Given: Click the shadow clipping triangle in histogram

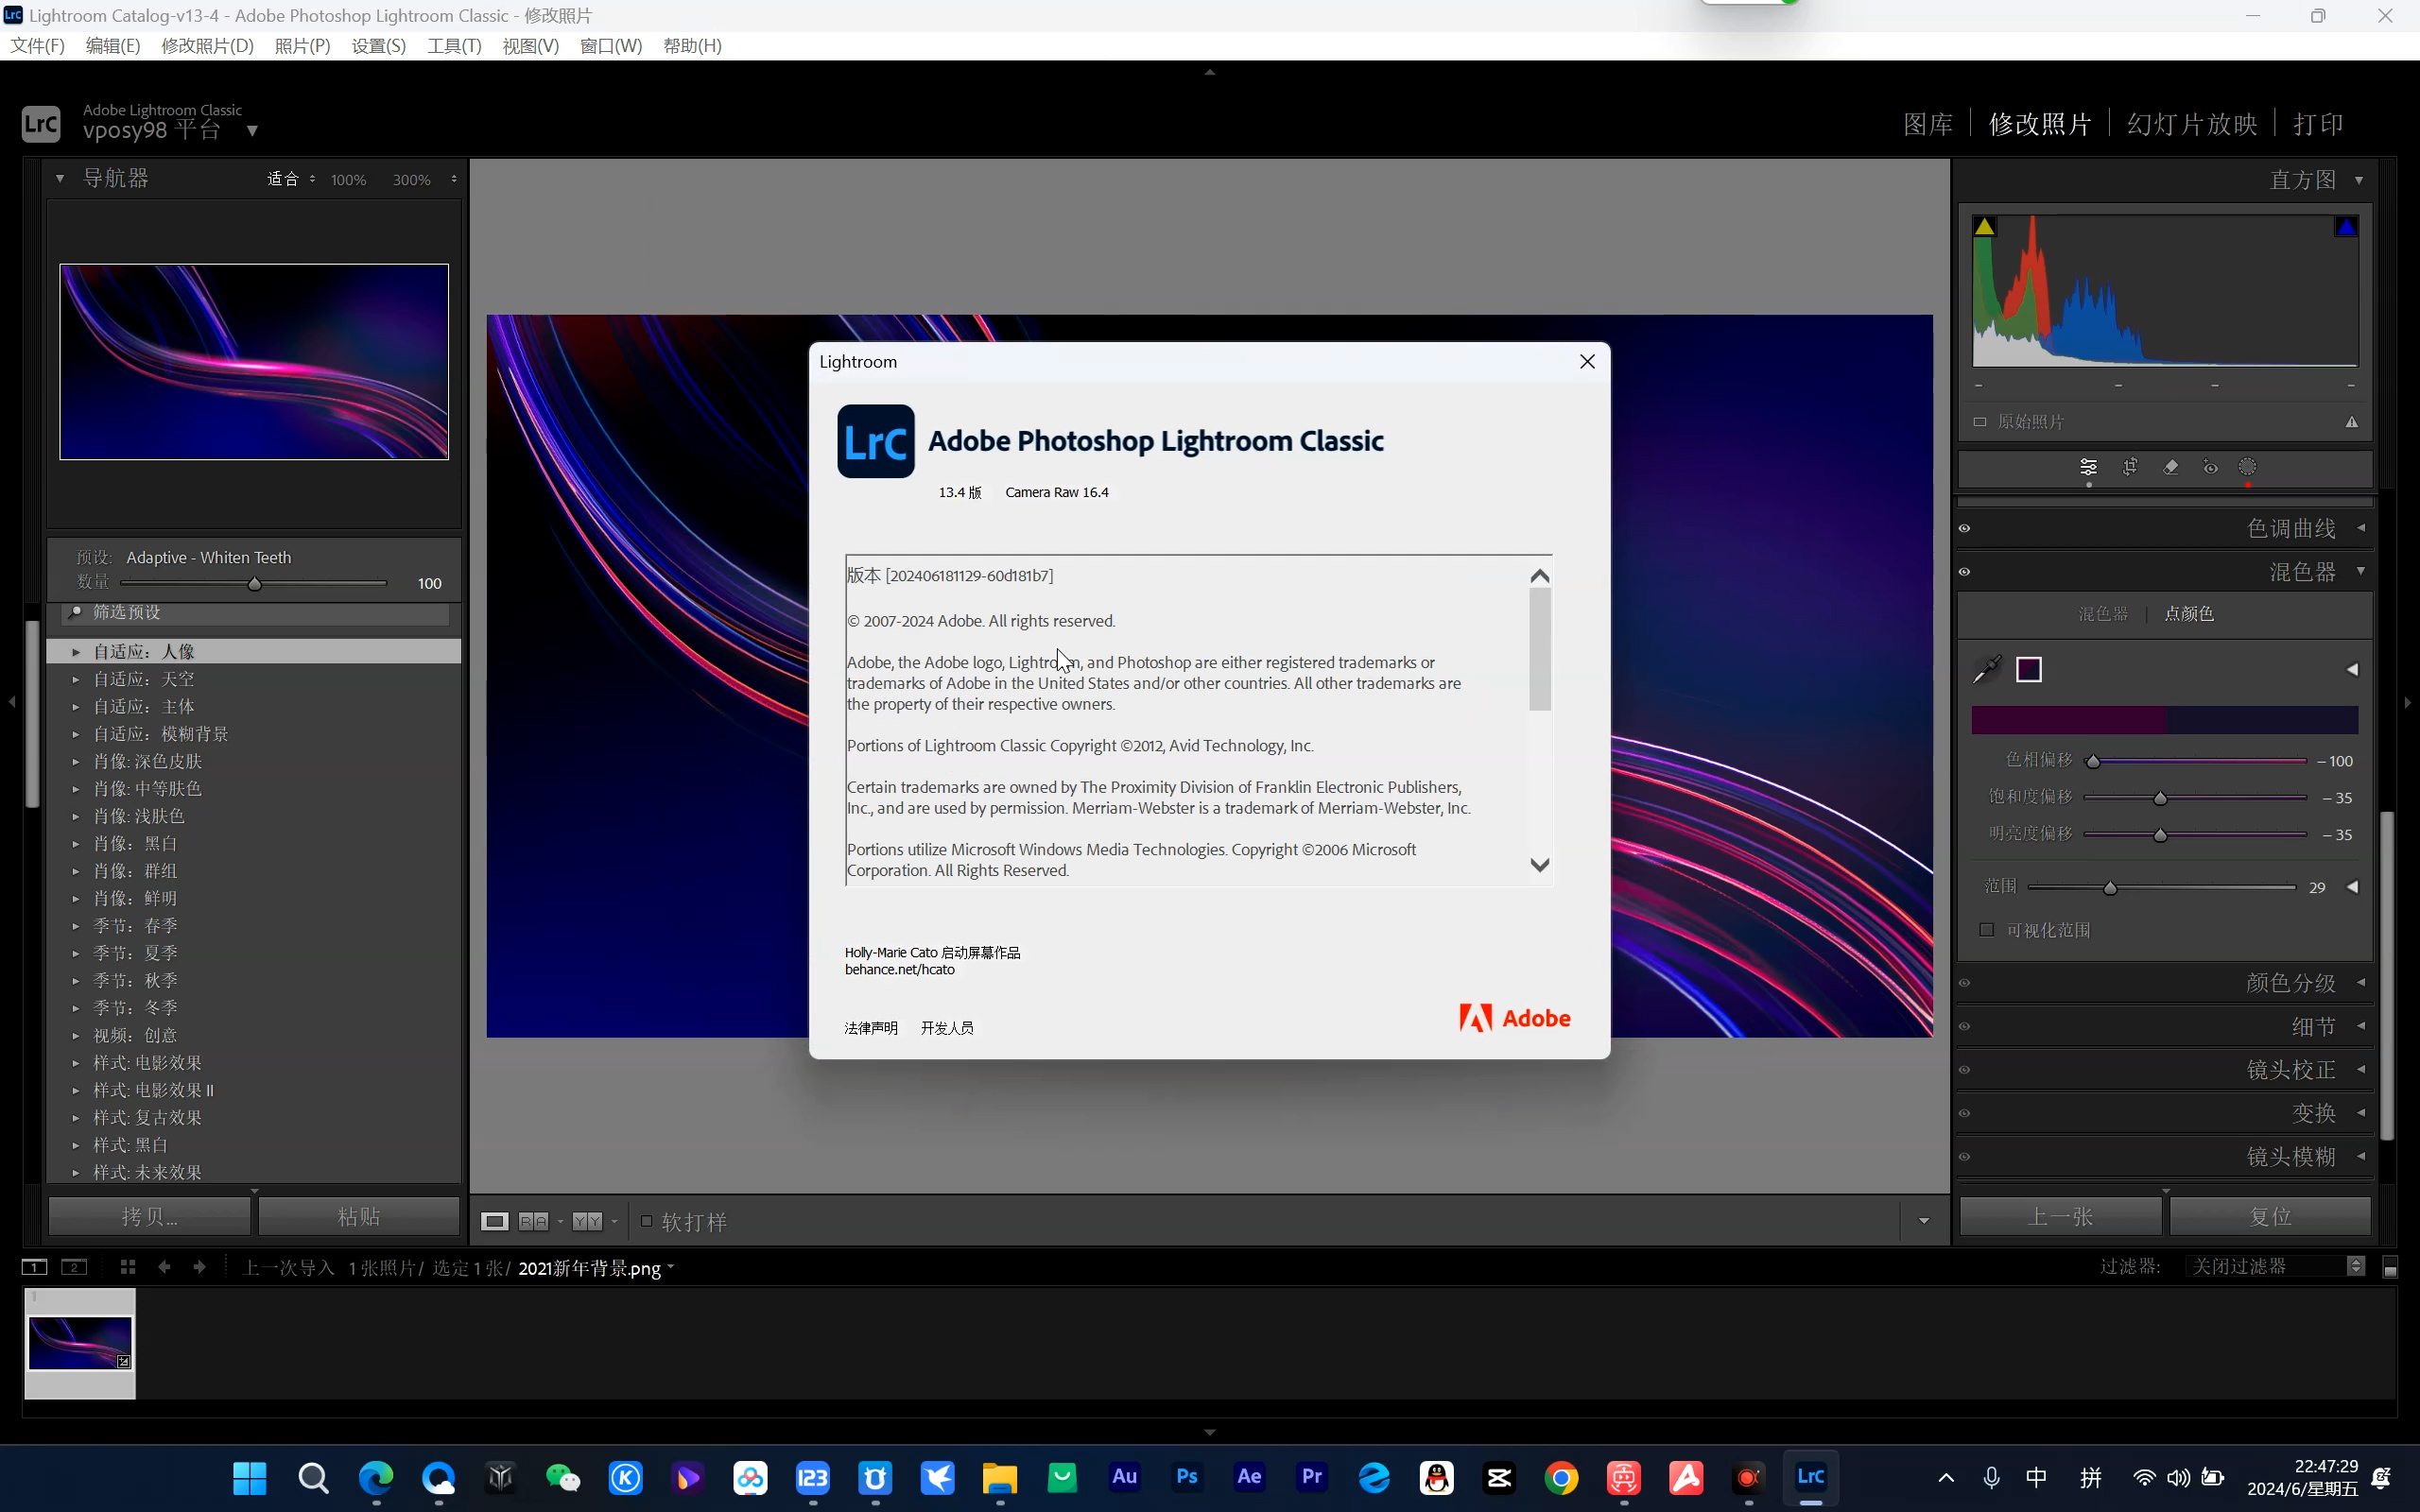Looking at the screenshot, I should [1985, 227].
